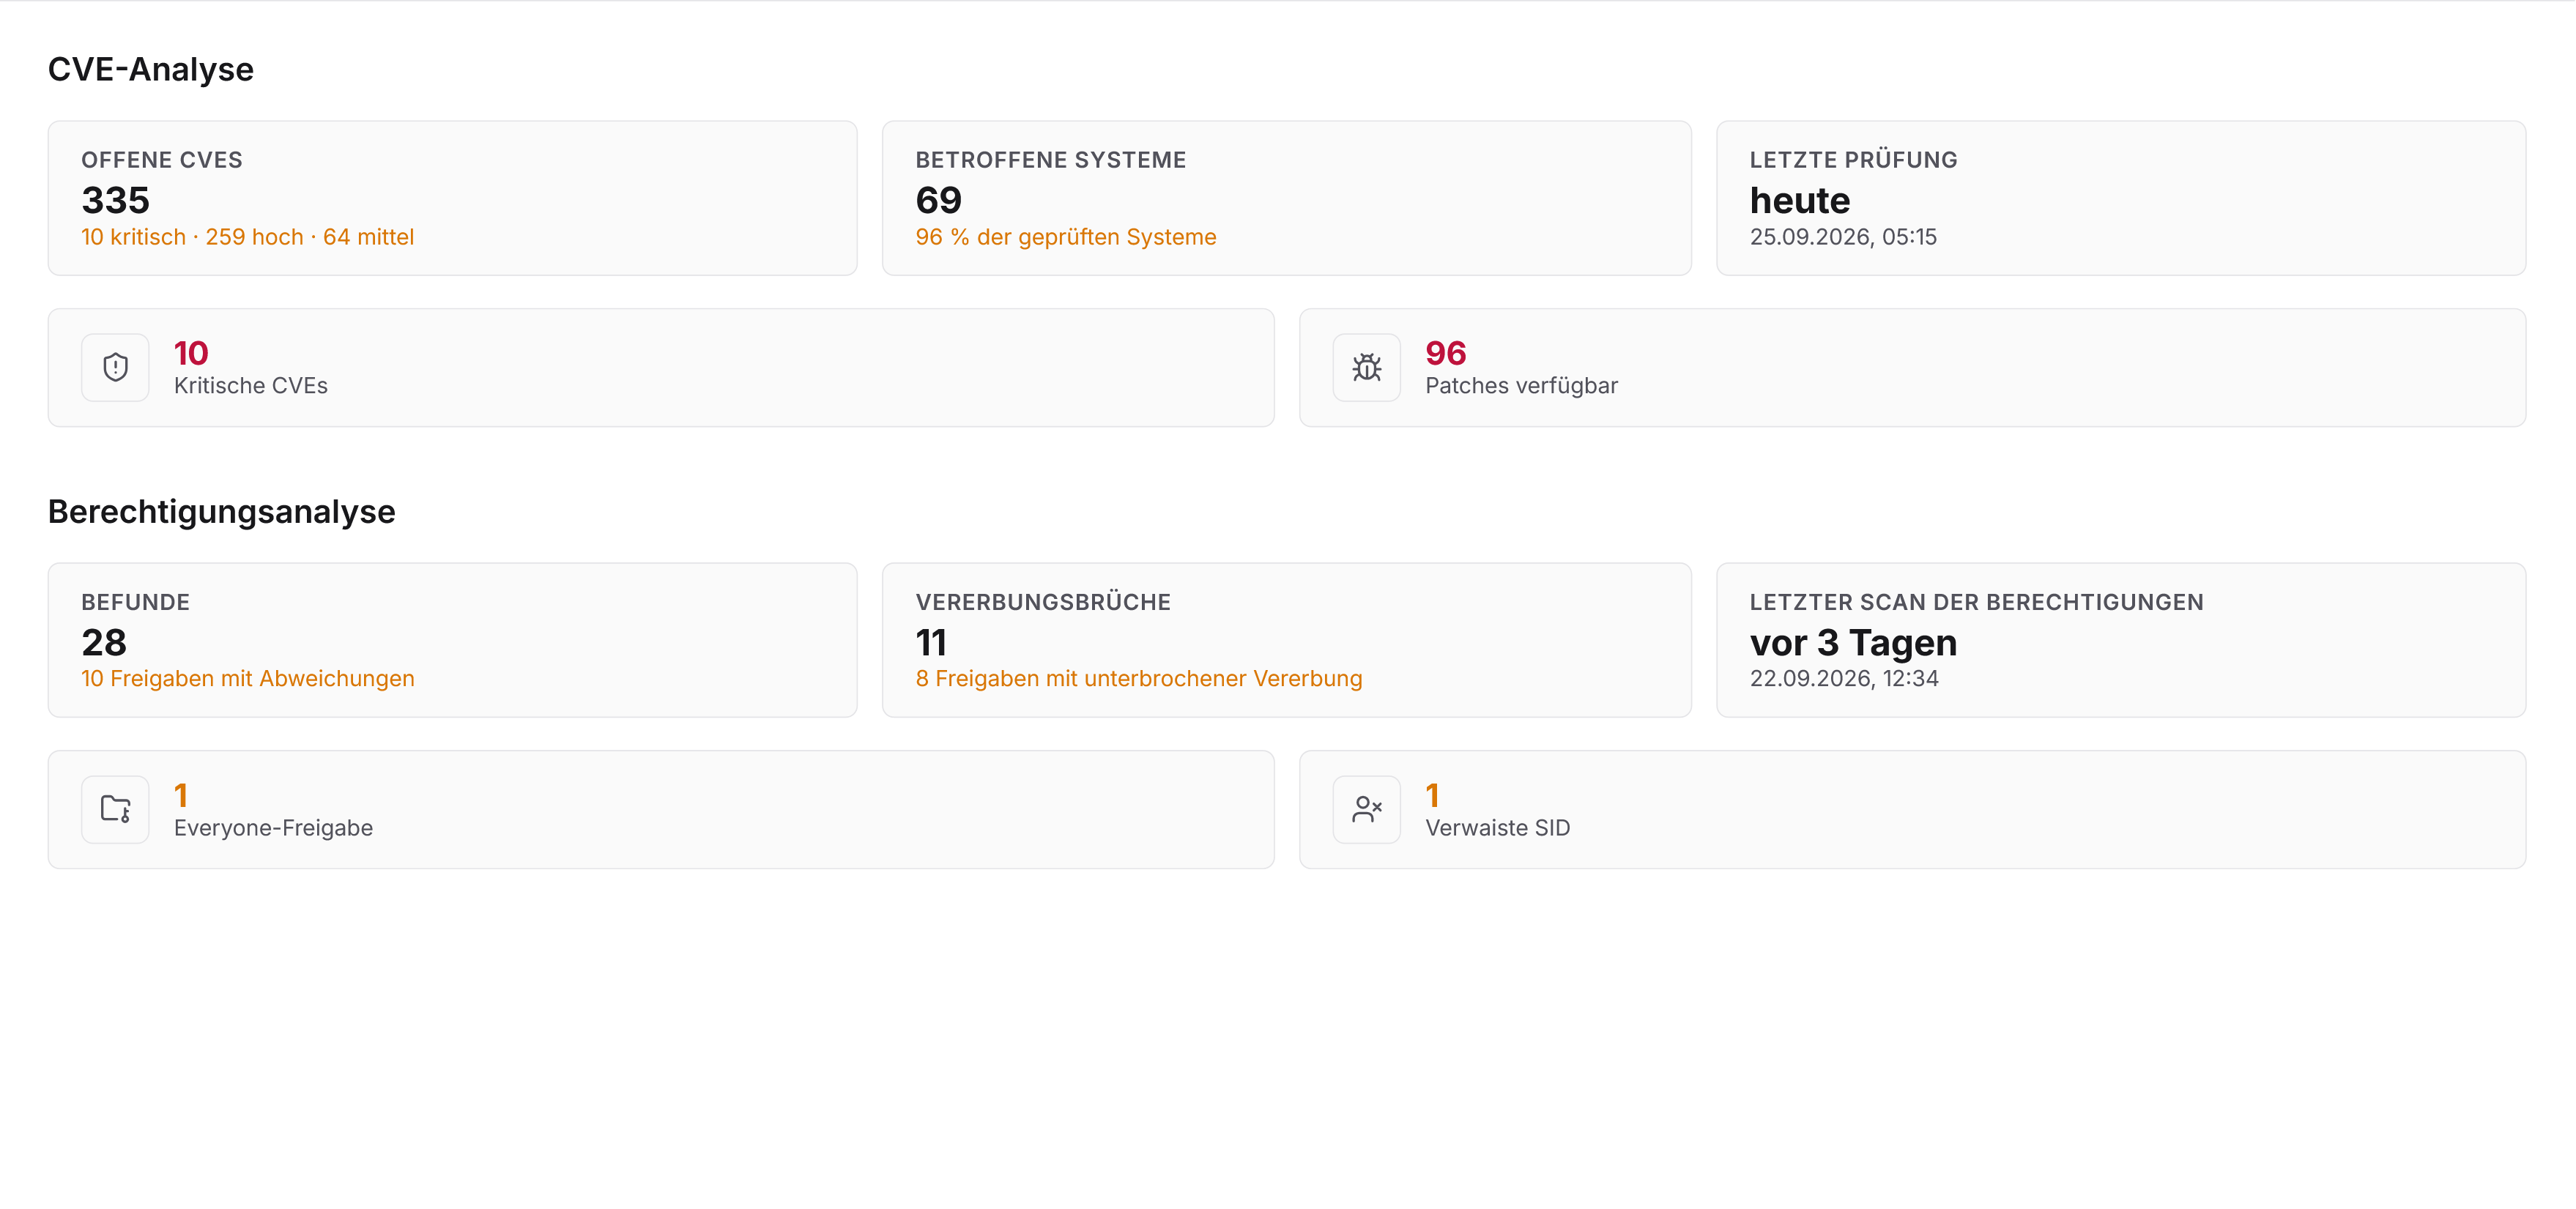
Task: Click the 'OFFENE CVES' card title
Action: coord(162,160)
